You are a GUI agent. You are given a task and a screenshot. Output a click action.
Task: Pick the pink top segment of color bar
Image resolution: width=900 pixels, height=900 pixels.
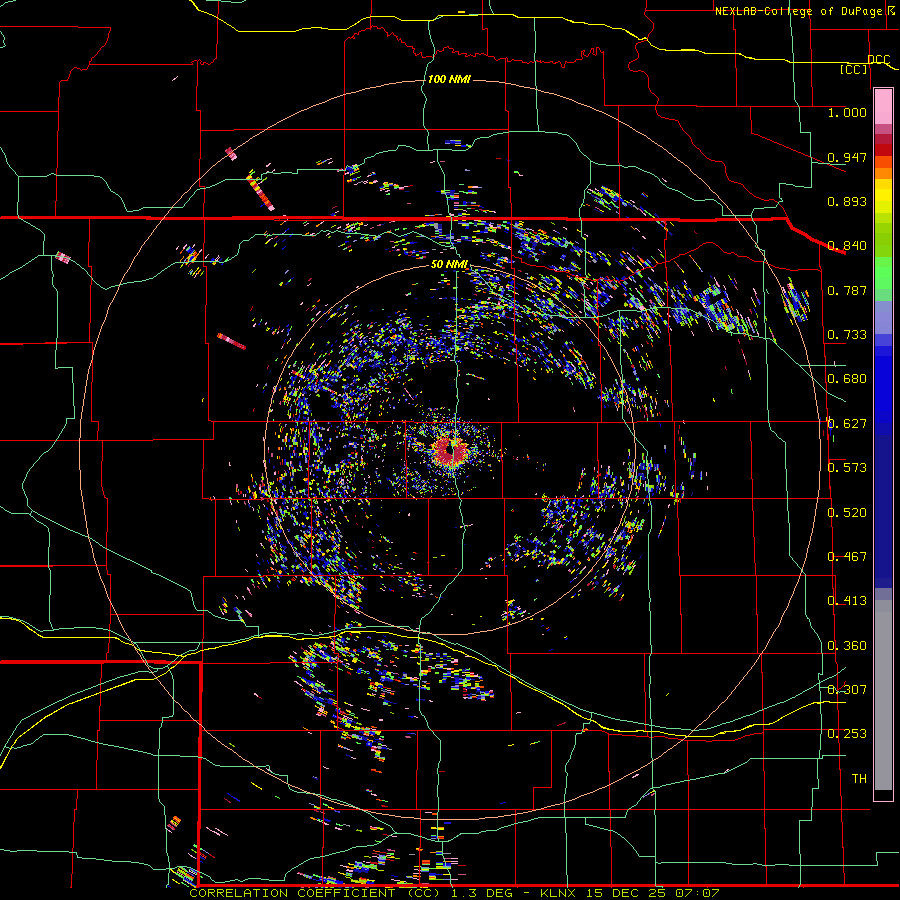(883, 106)
